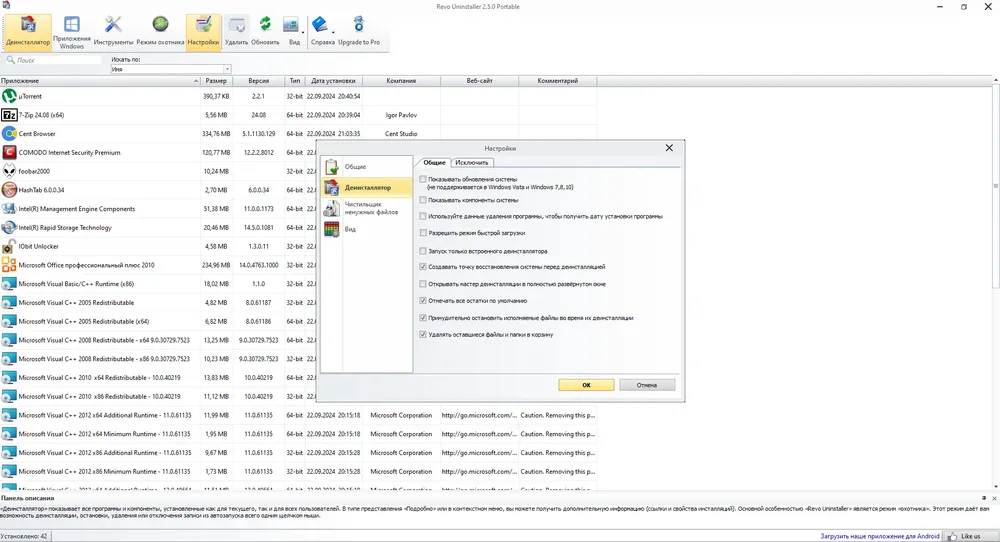The image size is (1000, 542).
Task: Click the Like us button text
Action: point(971,536)
